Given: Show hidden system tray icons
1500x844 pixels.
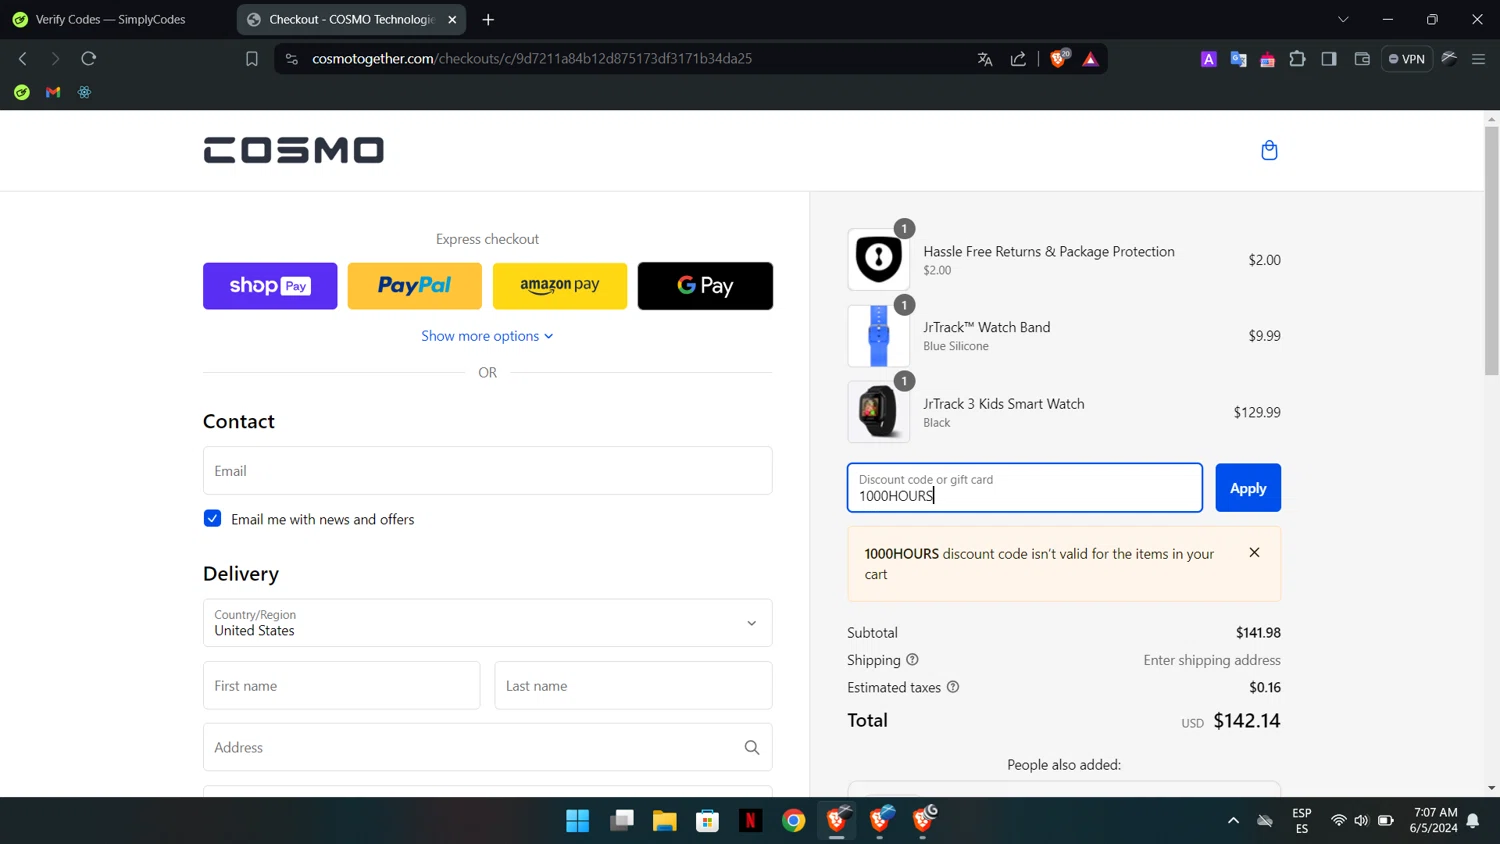Looking at the screenshot, I should click(x=1233, y=821).
